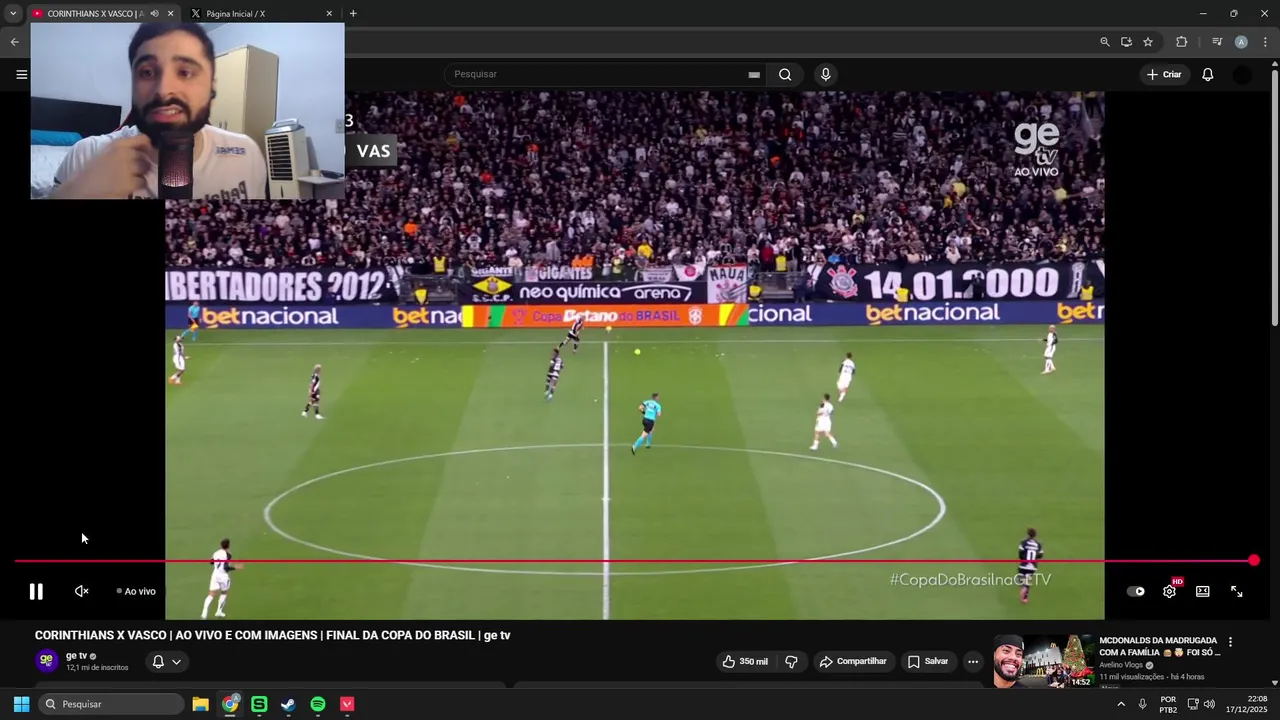This screenshot has width=1280, height=720.
Task: Bookmark this page with the star icon
Action: 1148,42
